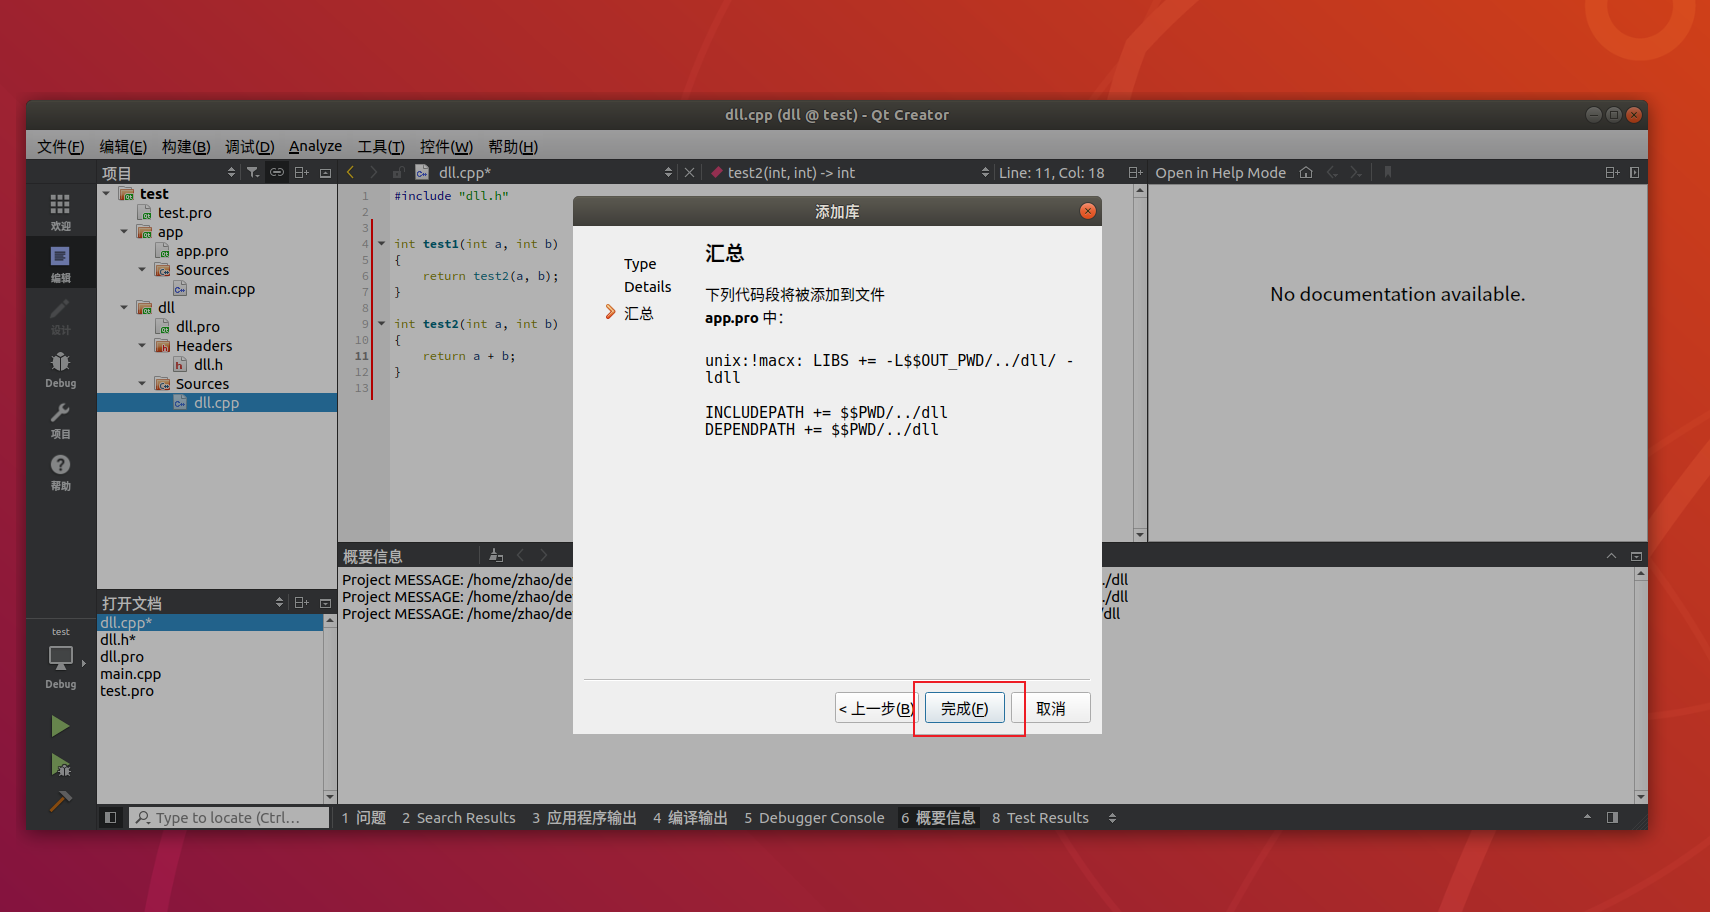Open the 文件(F) menu
Image resolution: width=1710 pixels, height=912 pixels.
60,146
